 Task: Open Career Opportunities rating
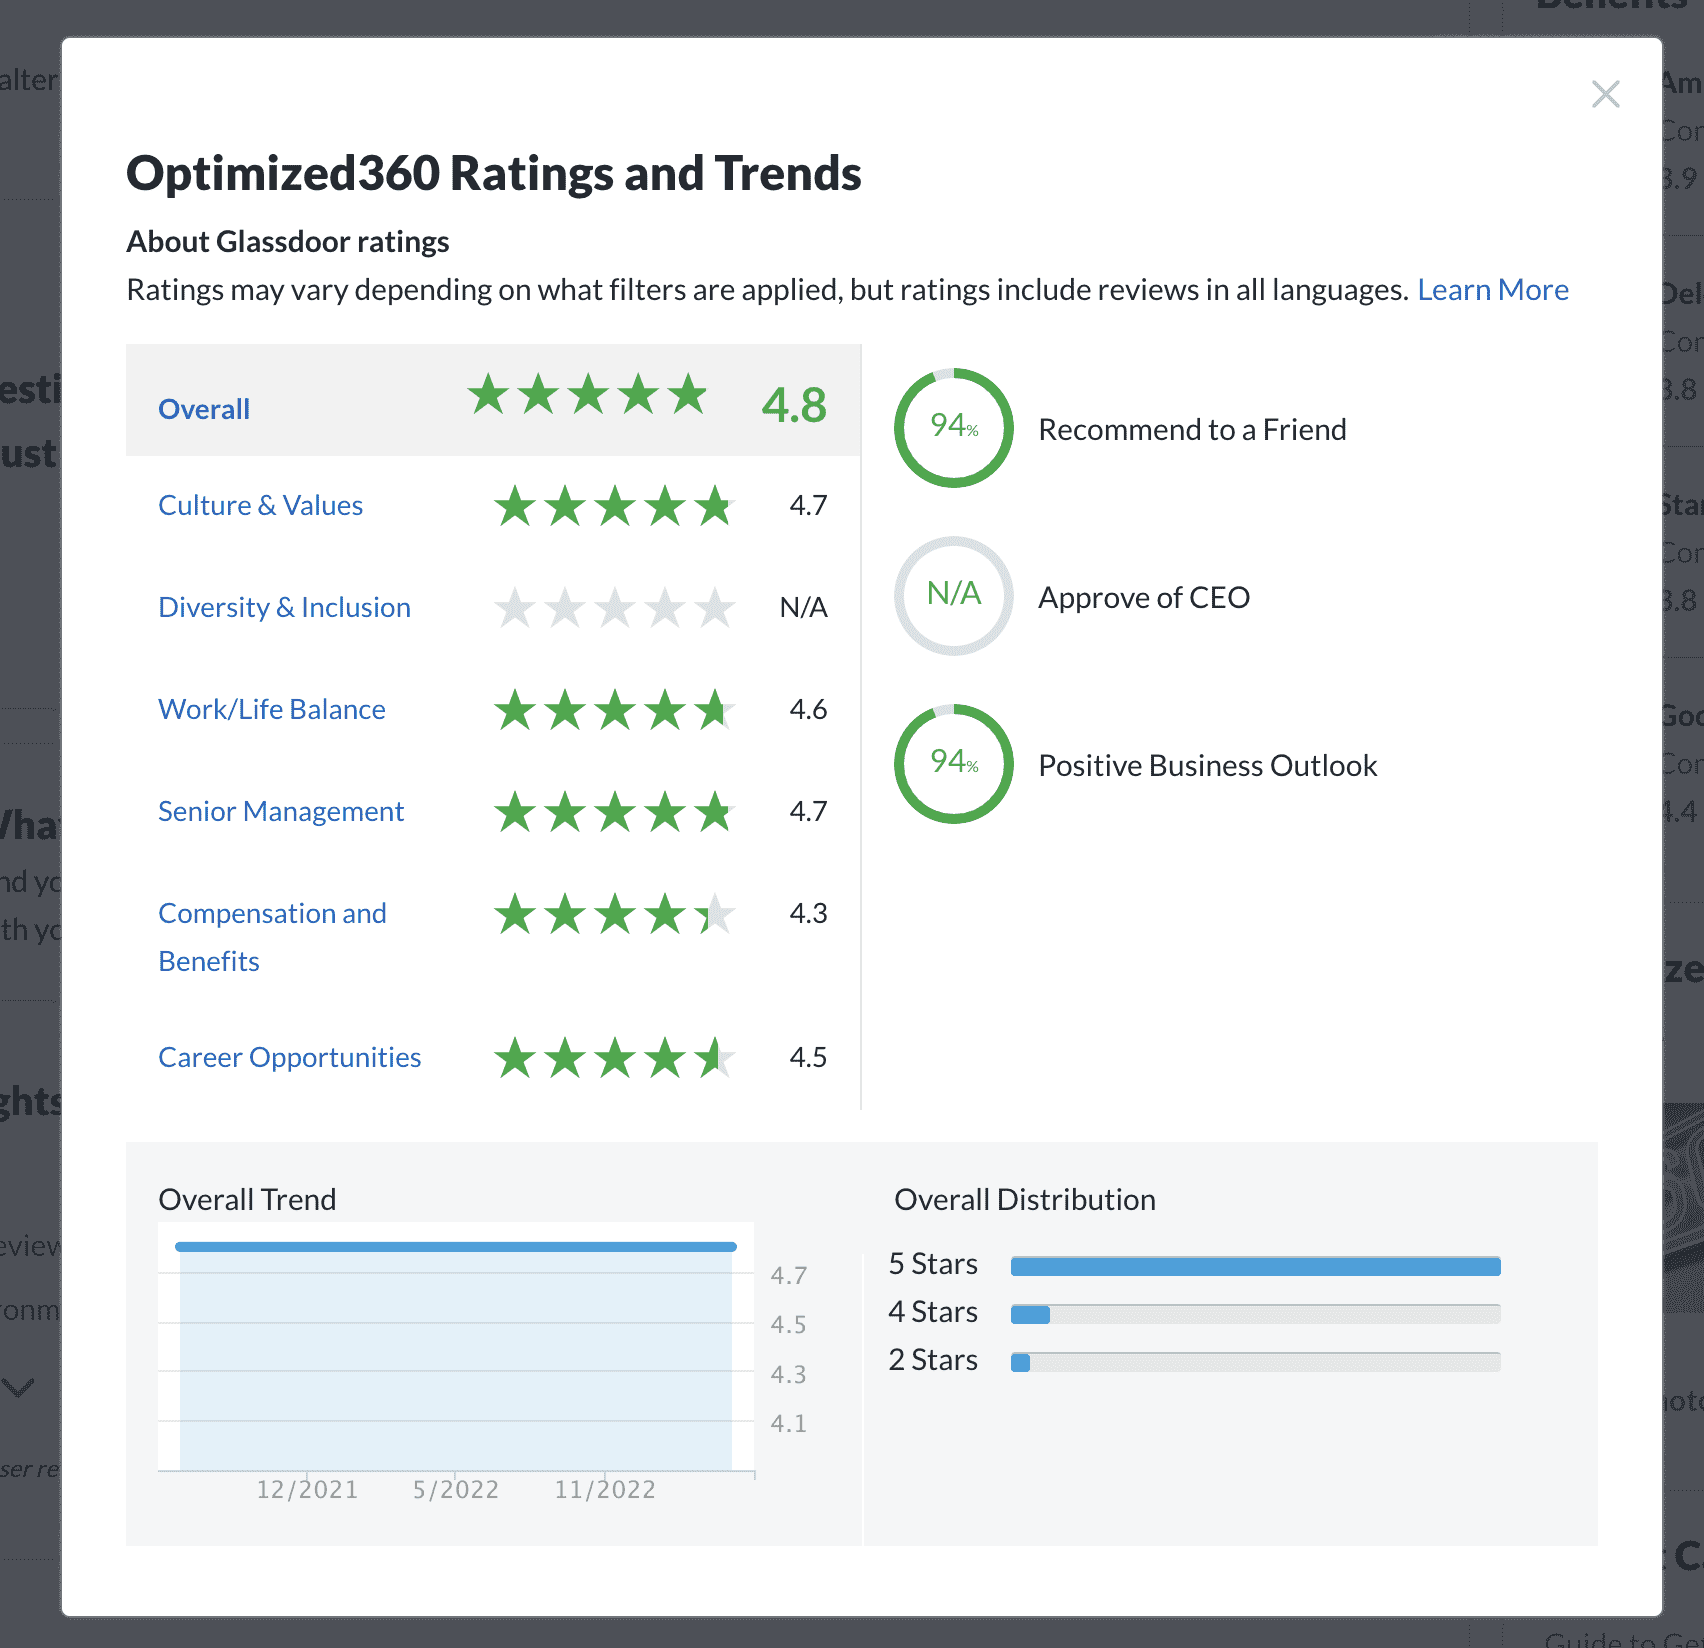point(289,1057)
